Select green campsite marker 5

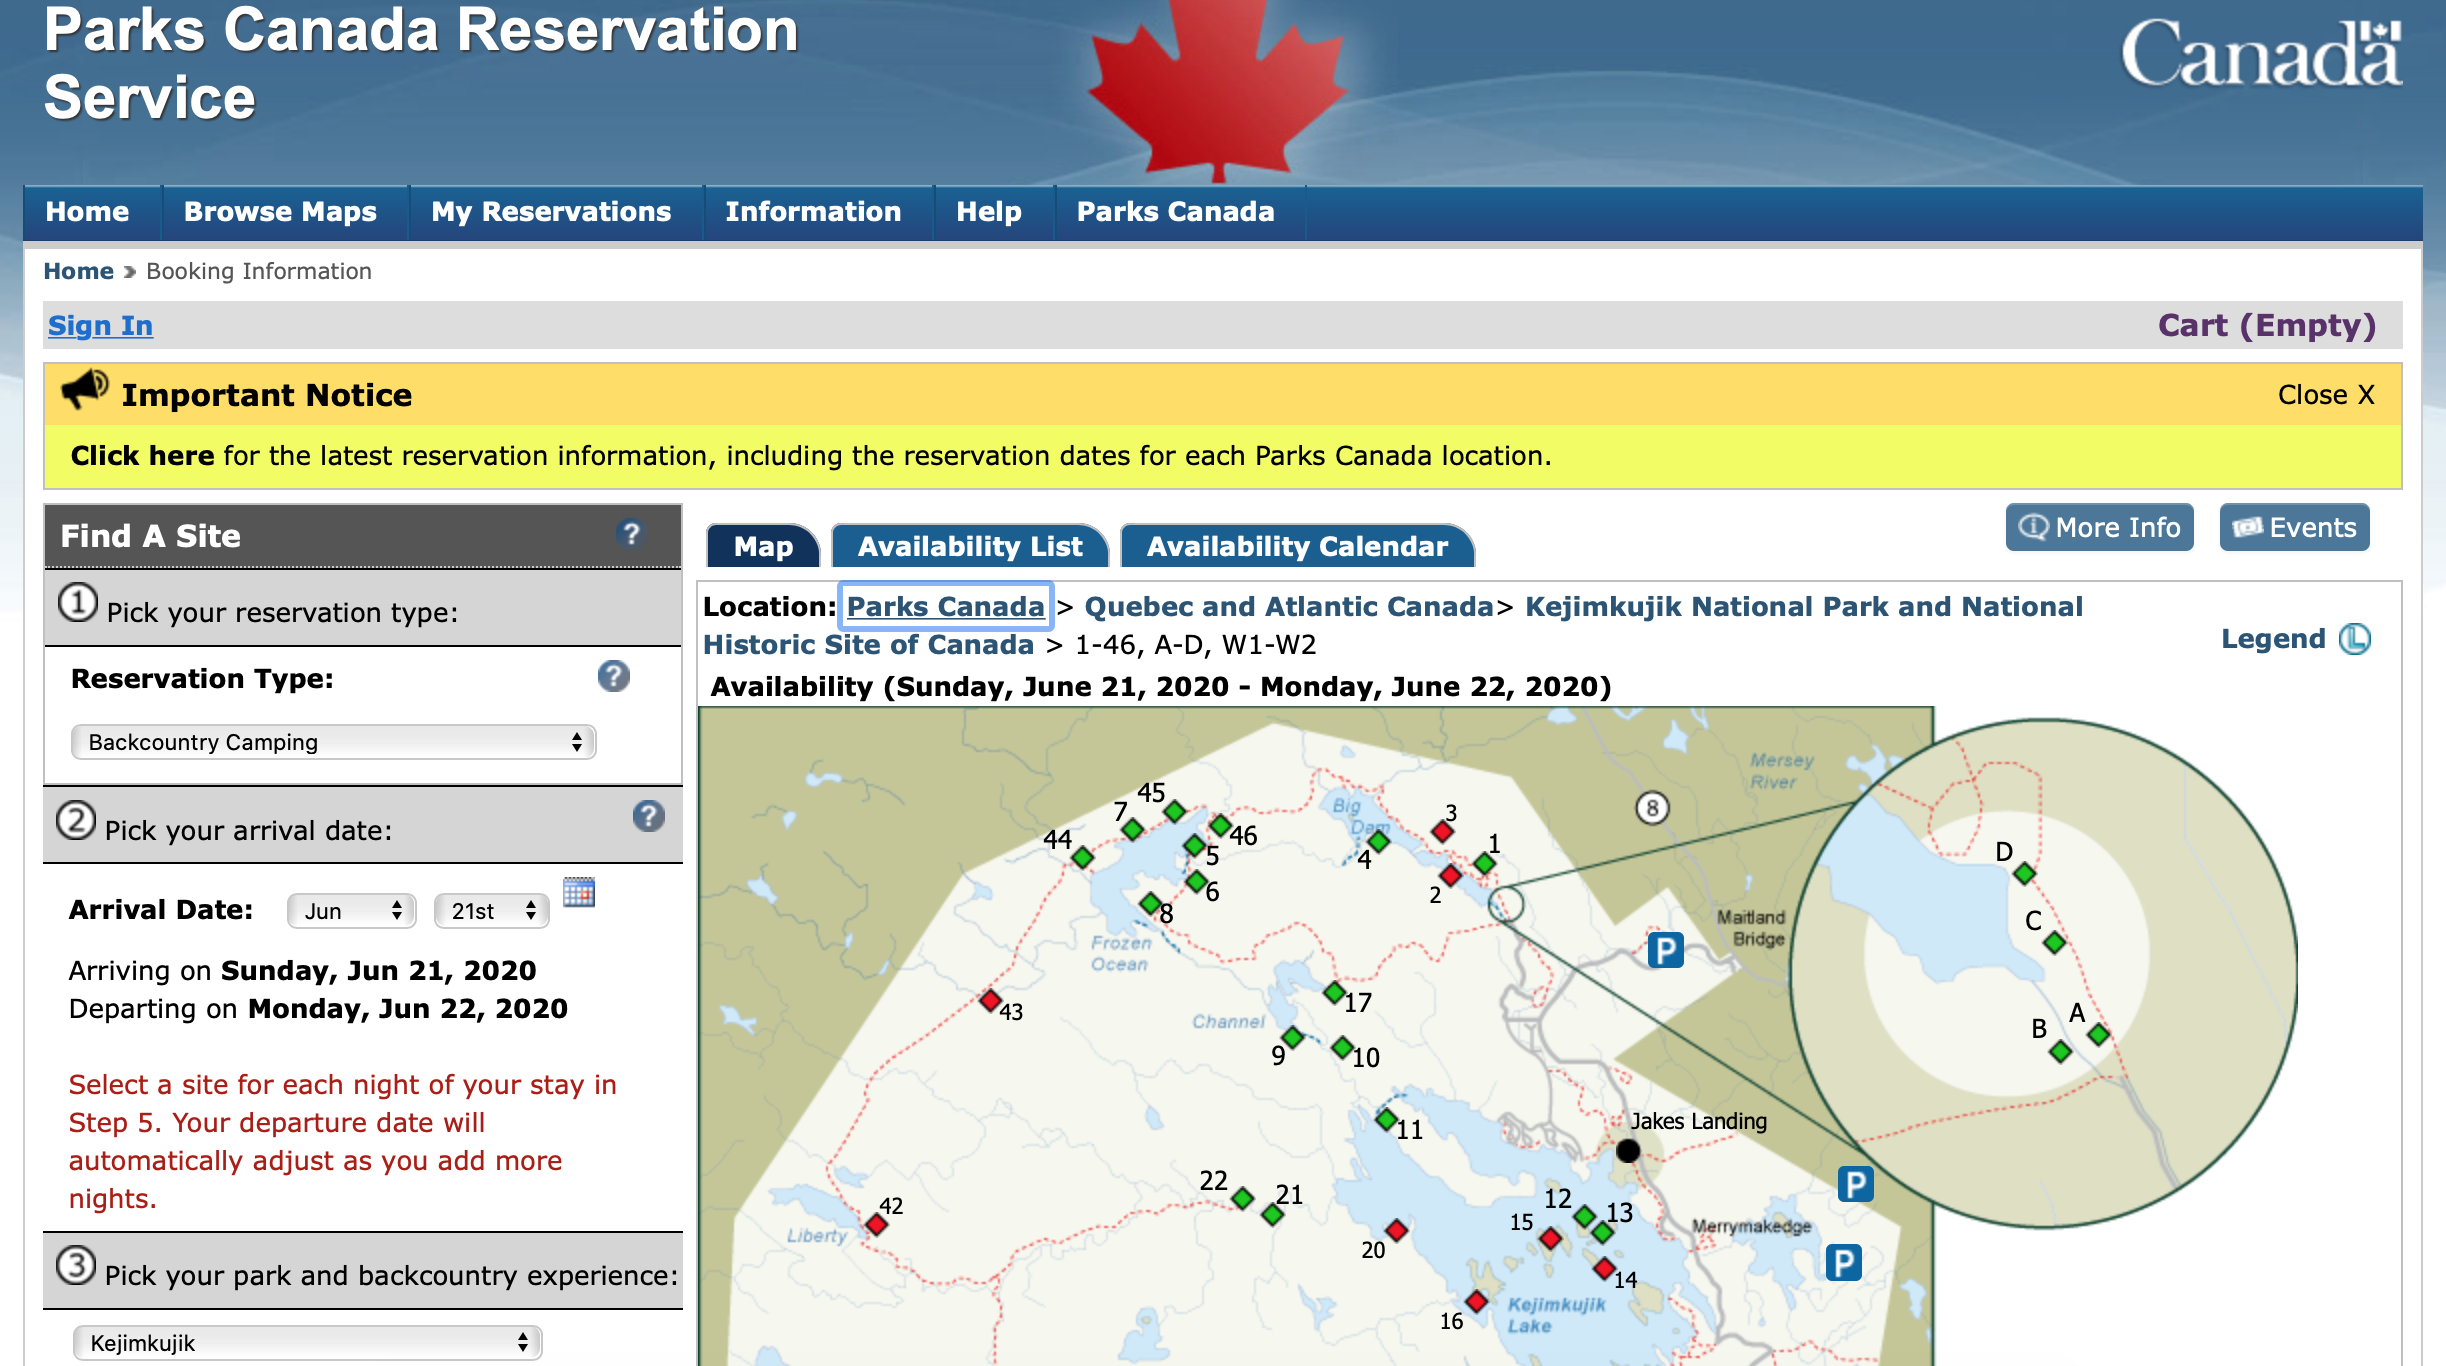click(x=1194, y=846)
